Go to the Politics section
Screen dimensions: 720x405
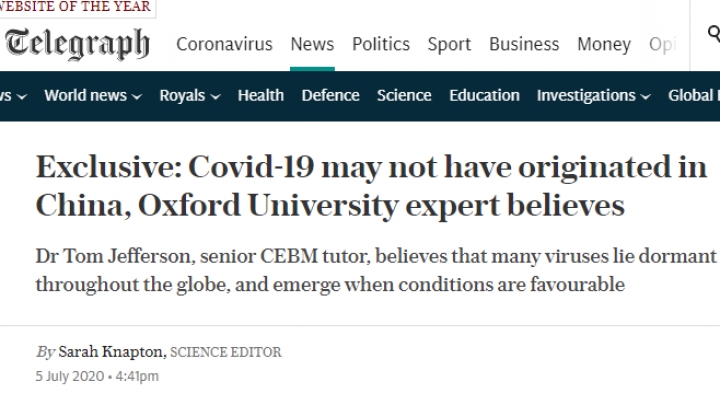(x=381, y=44)
